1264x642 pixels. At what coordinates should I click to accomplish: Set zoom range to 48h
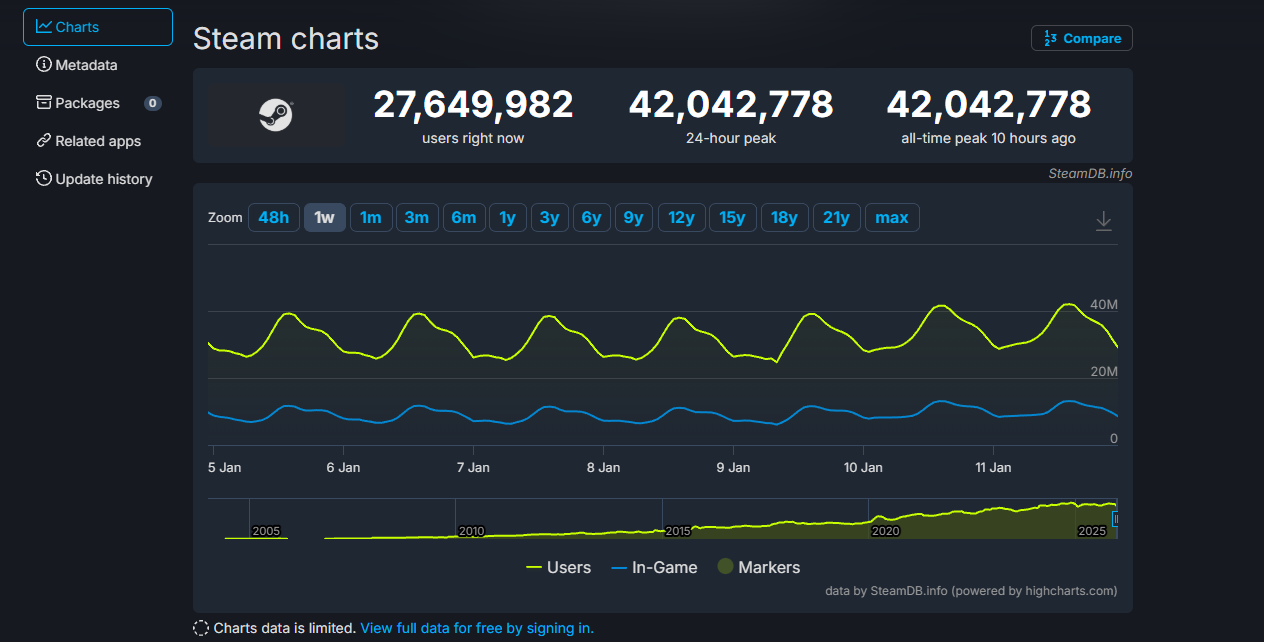[x=273, y=217]
